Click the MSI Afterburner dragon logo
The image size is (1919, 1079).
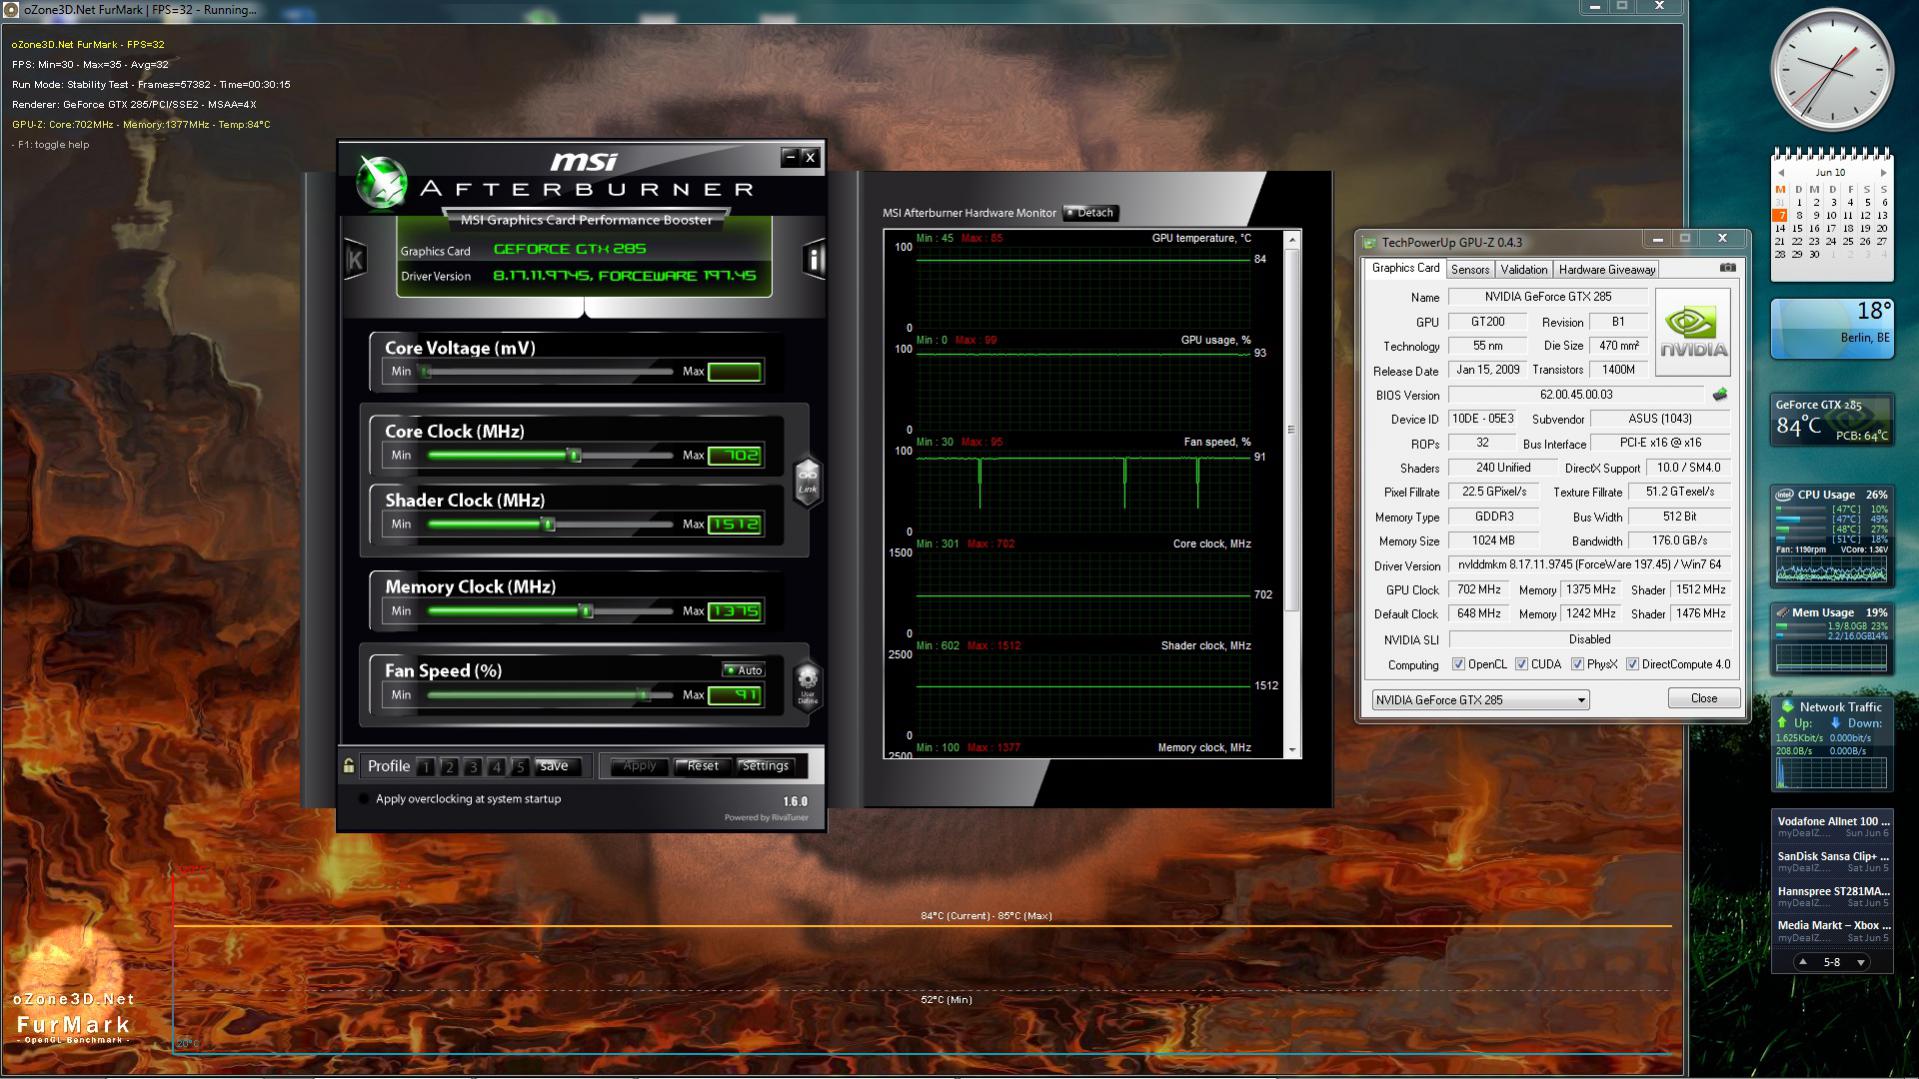[x=381, y=183]
